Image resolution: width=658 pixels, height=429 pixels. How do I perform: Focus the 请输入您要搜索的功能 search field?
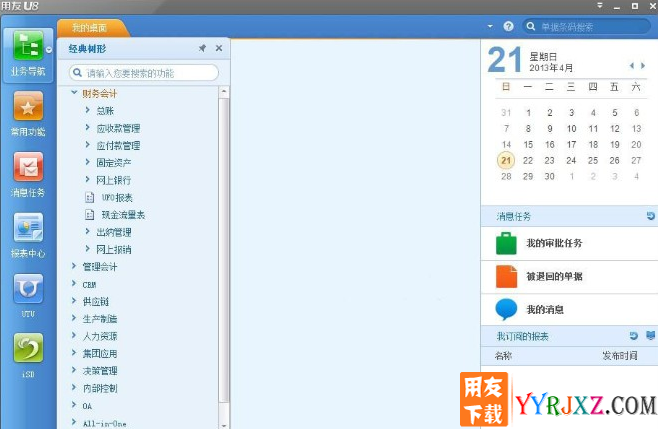pyautogui.click(x=144, y=73)
